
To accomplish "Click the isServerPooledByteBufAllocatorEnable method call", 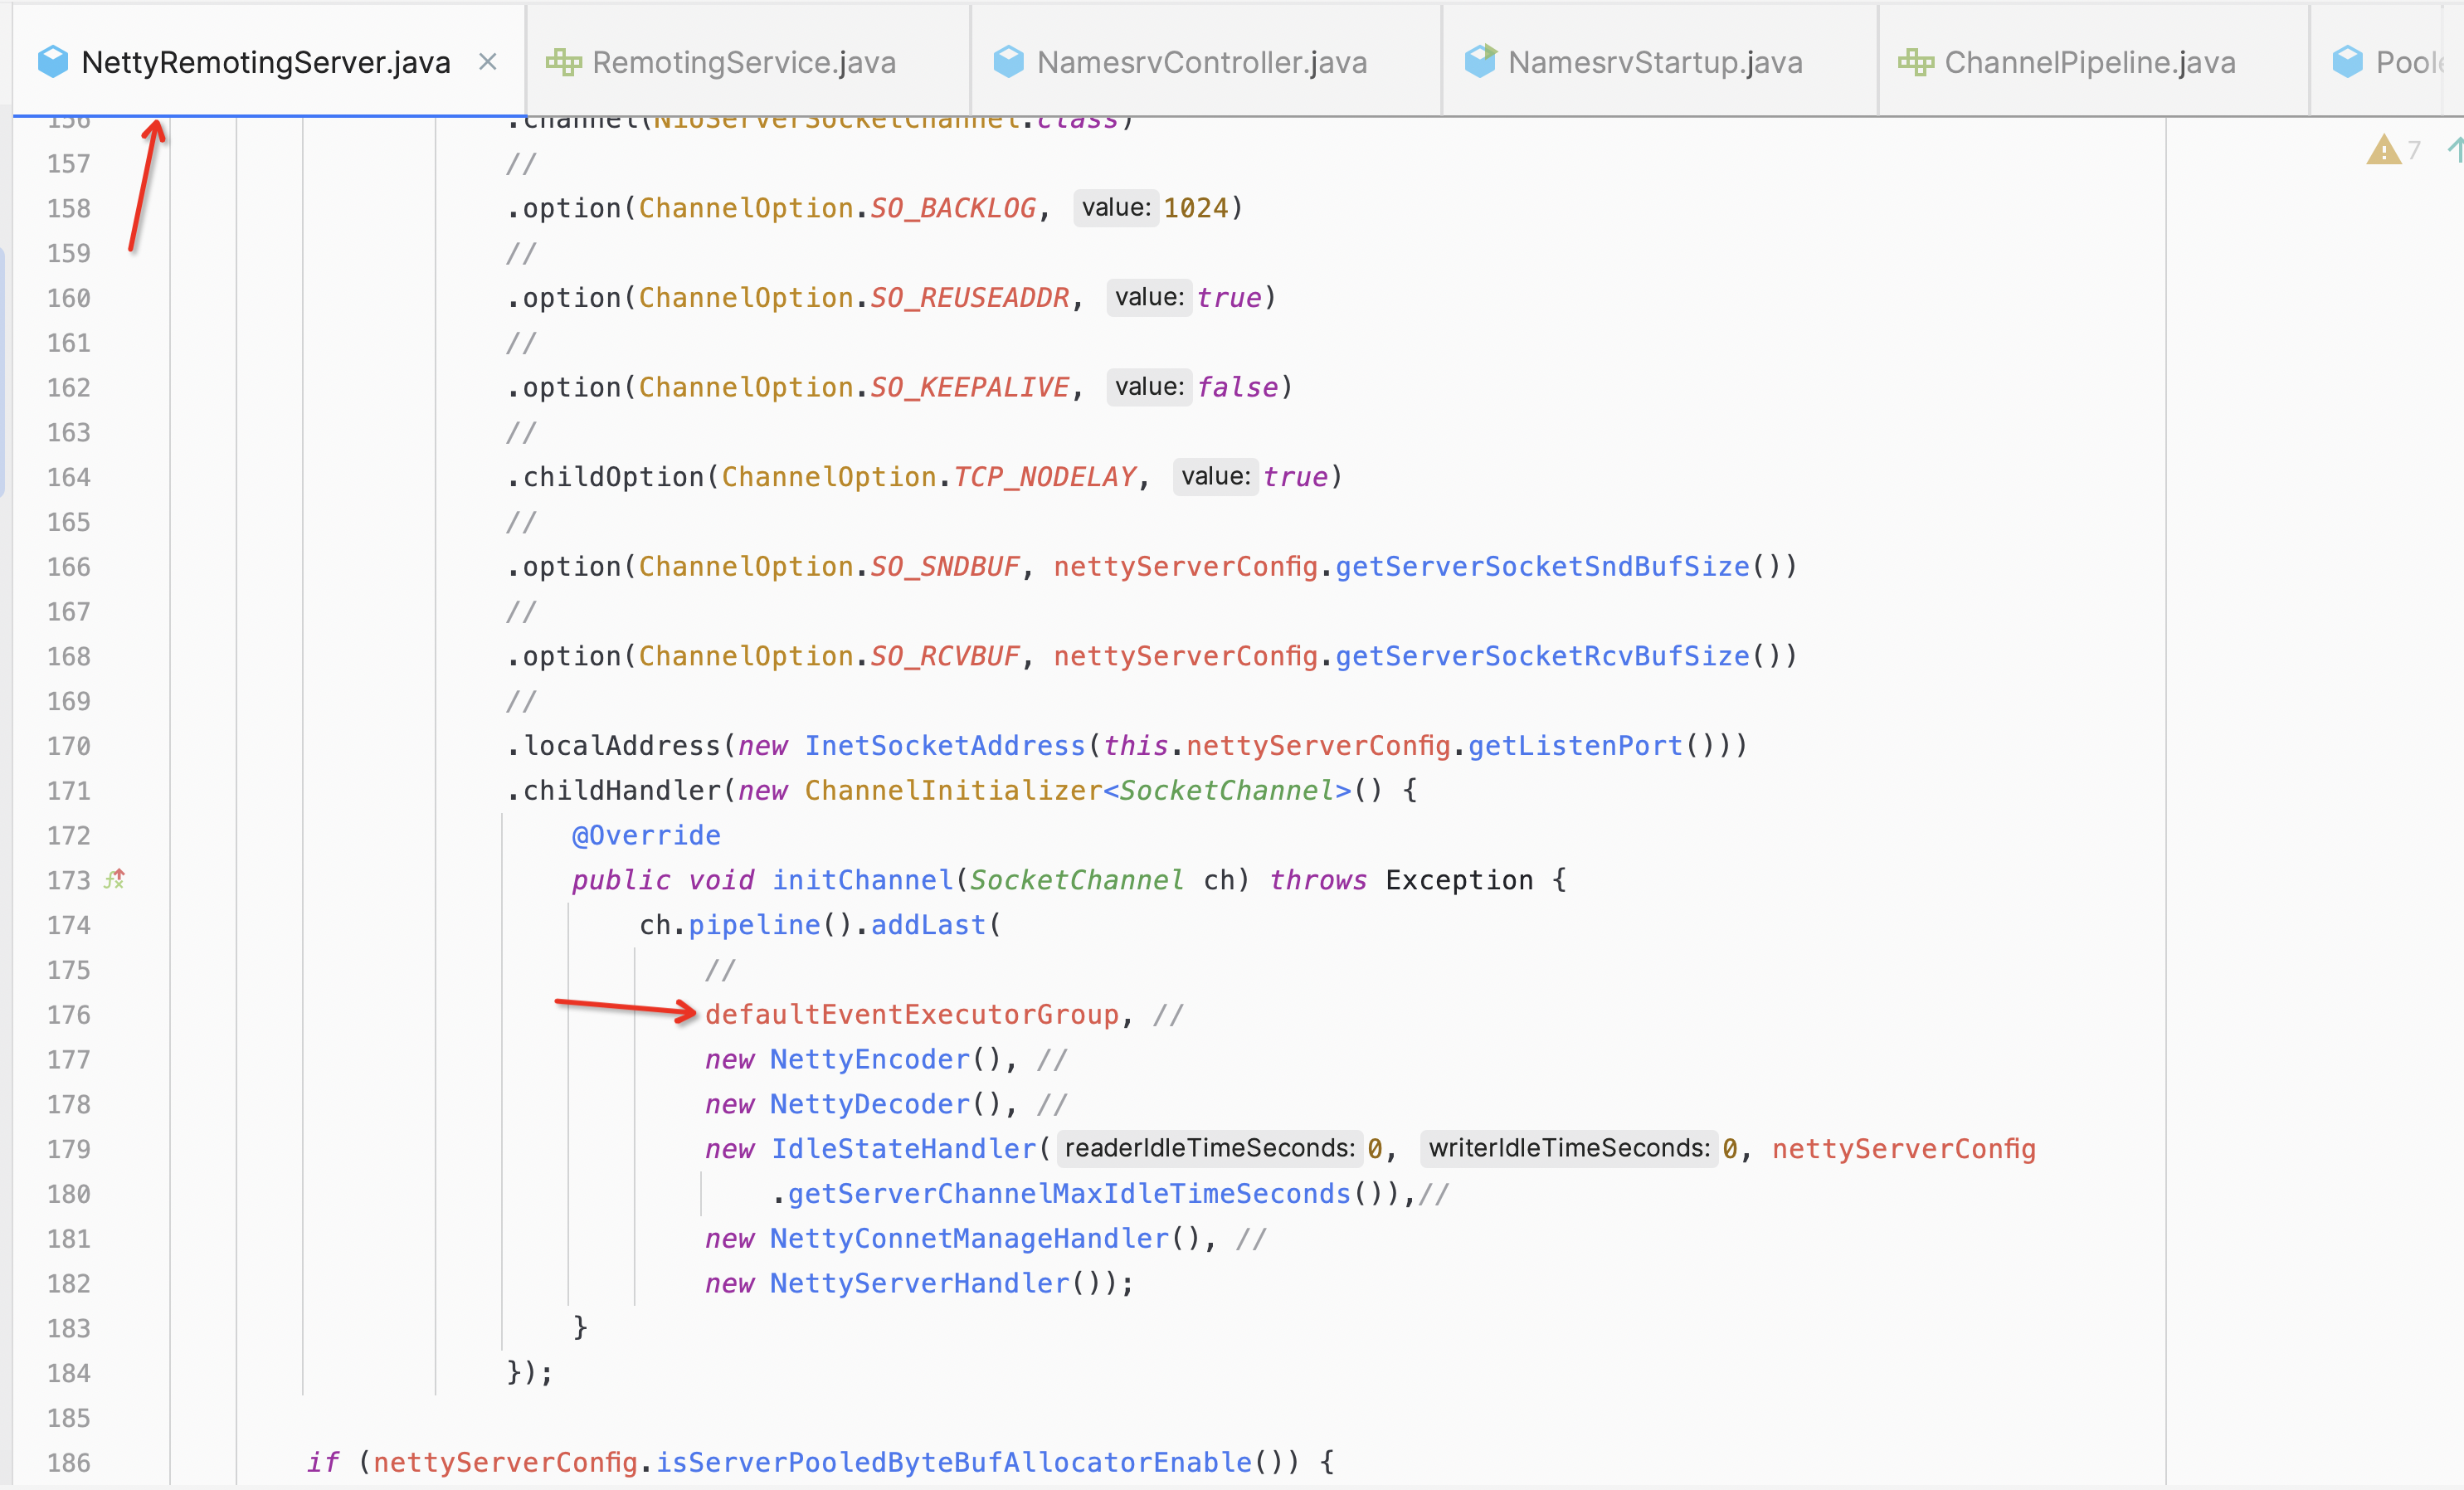I will [x=954, y=1463].
